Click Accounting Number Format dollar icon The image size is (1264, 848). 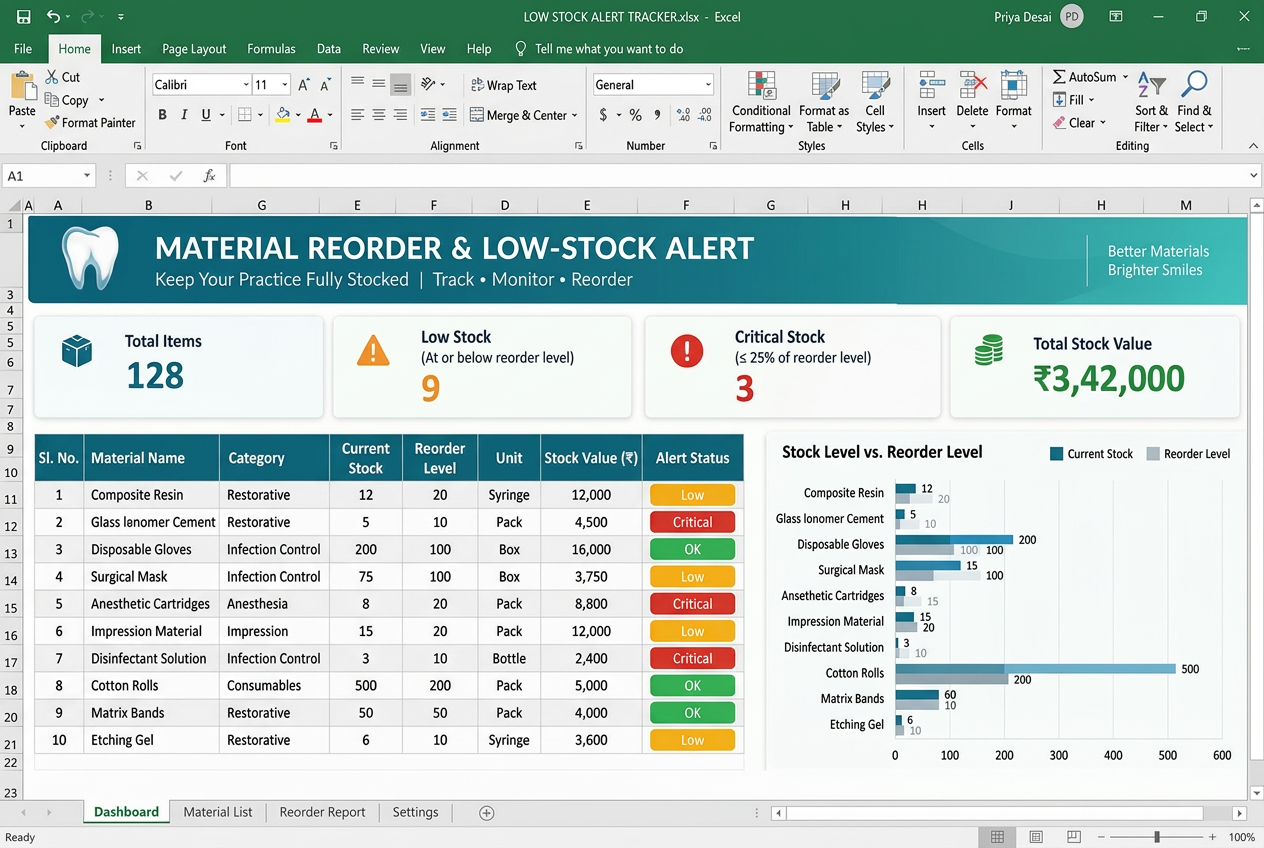coord(603,115)
